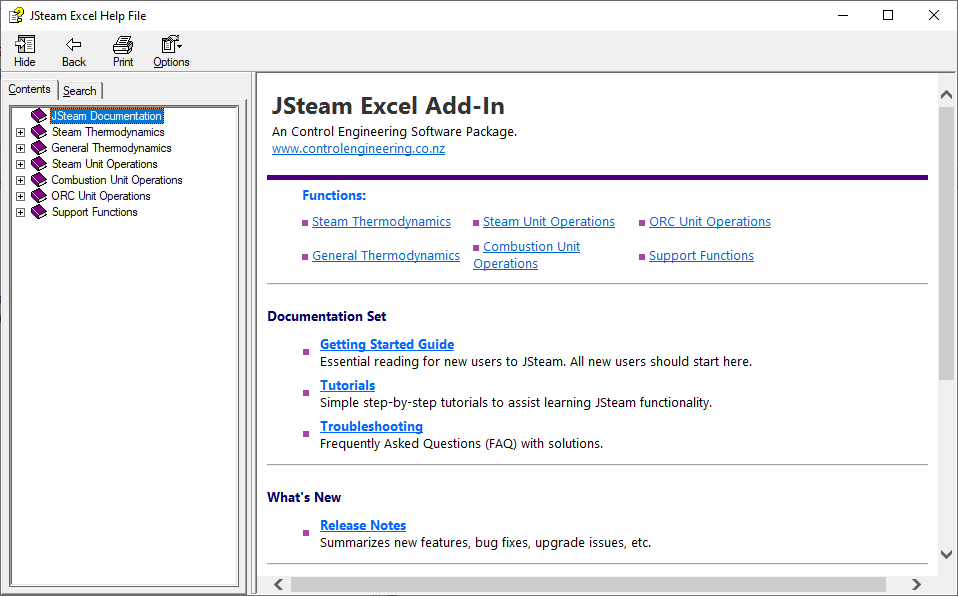This screenshot has width=958, height=596.
Task: Click the JSteam Documentation book icon
Action: pos(39,116)
